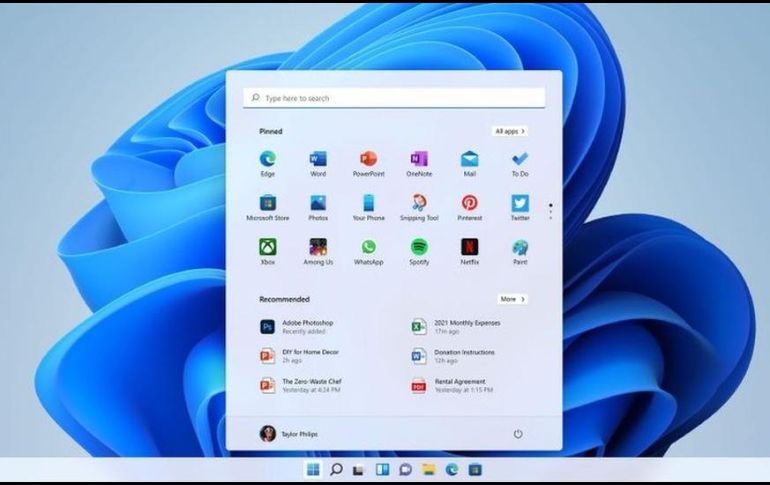The width and height of the screenshot is (770, 485).
Task: Open Microsoft Store on the taskbar
Action: [x=475, y=470]
